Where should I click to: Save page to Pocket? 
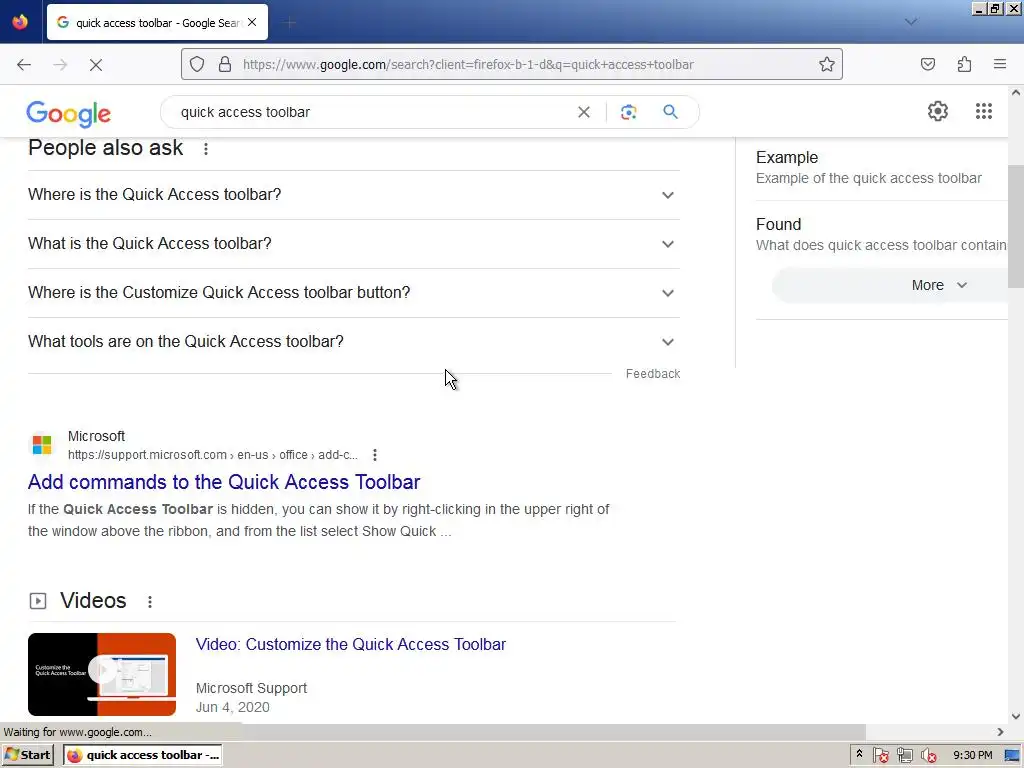[x=928, y=64]
